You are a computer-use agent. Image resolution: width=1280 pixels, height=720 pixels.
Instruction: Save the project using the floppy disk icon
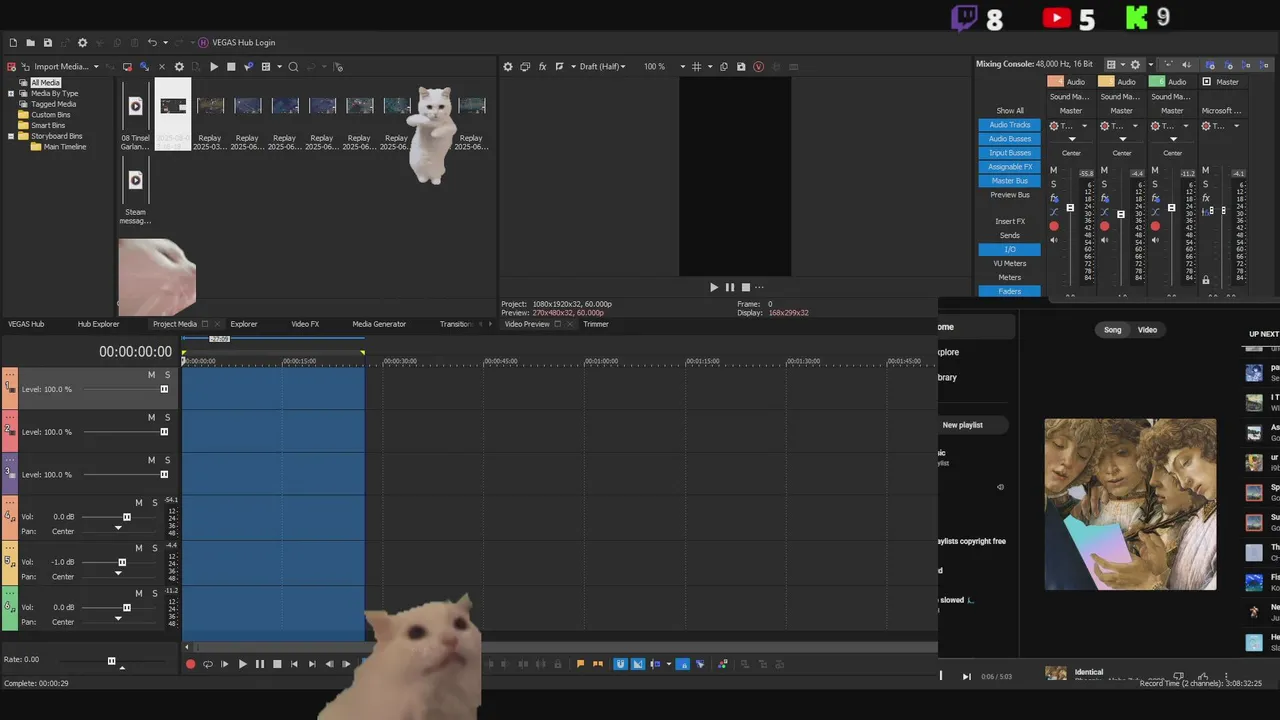pyautogui.click(x=47, y=43)
